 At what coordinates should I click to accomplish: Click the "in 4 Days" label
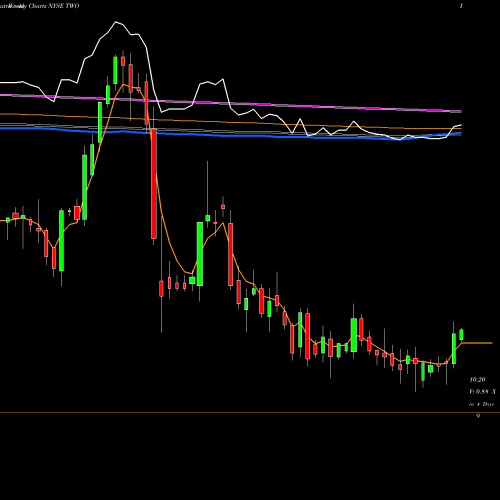point(481,404)
